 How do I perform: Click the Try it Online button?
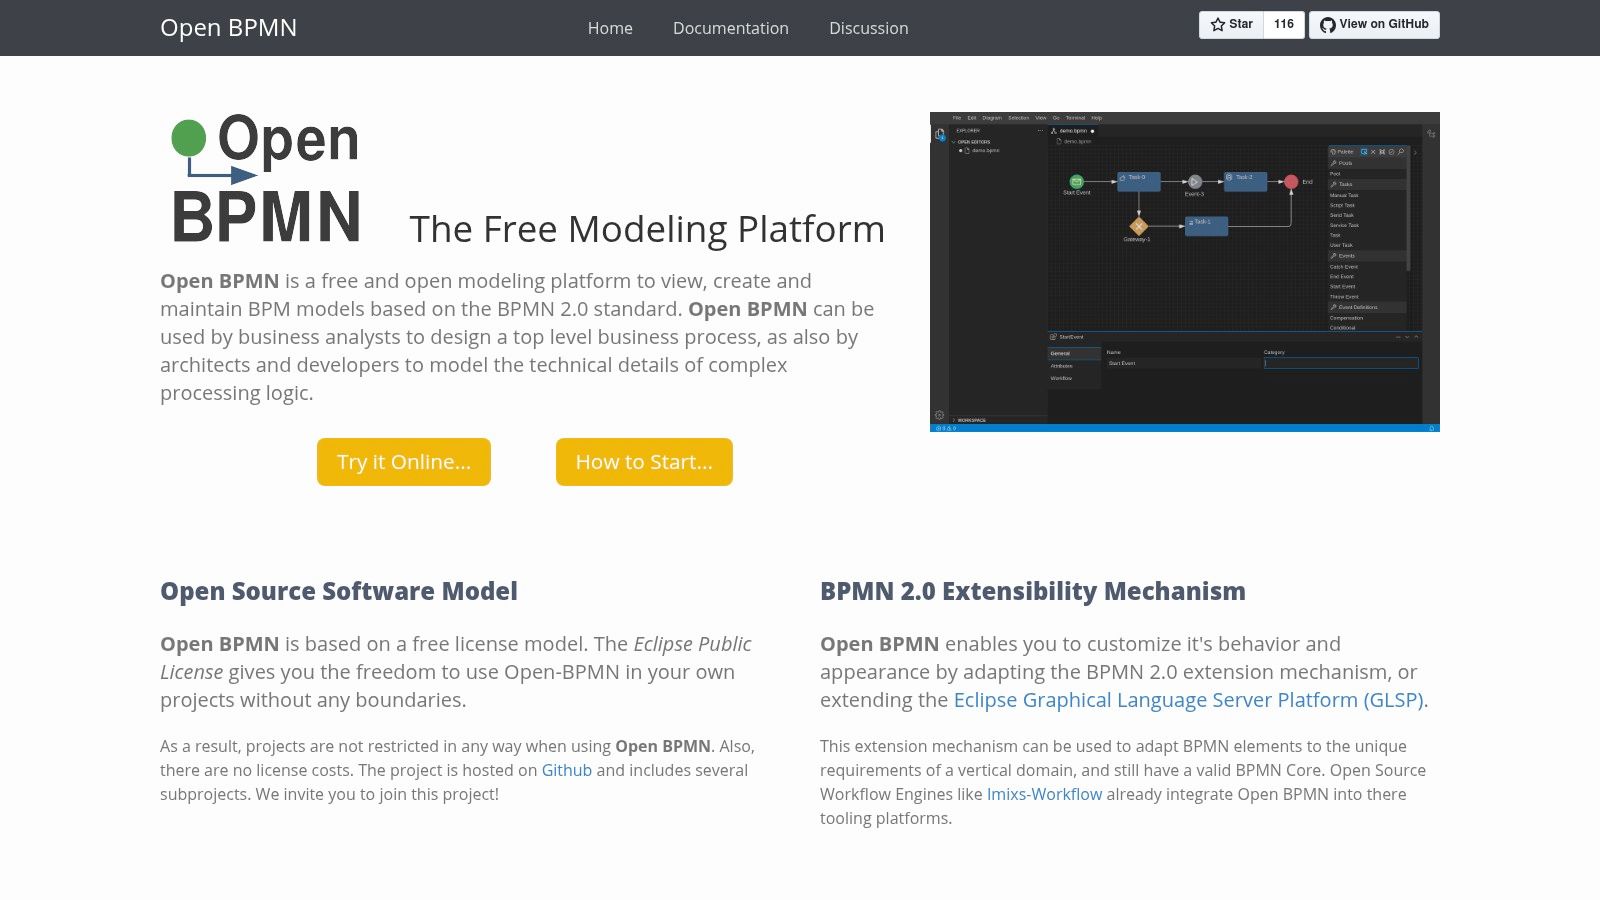click(404, 462)
